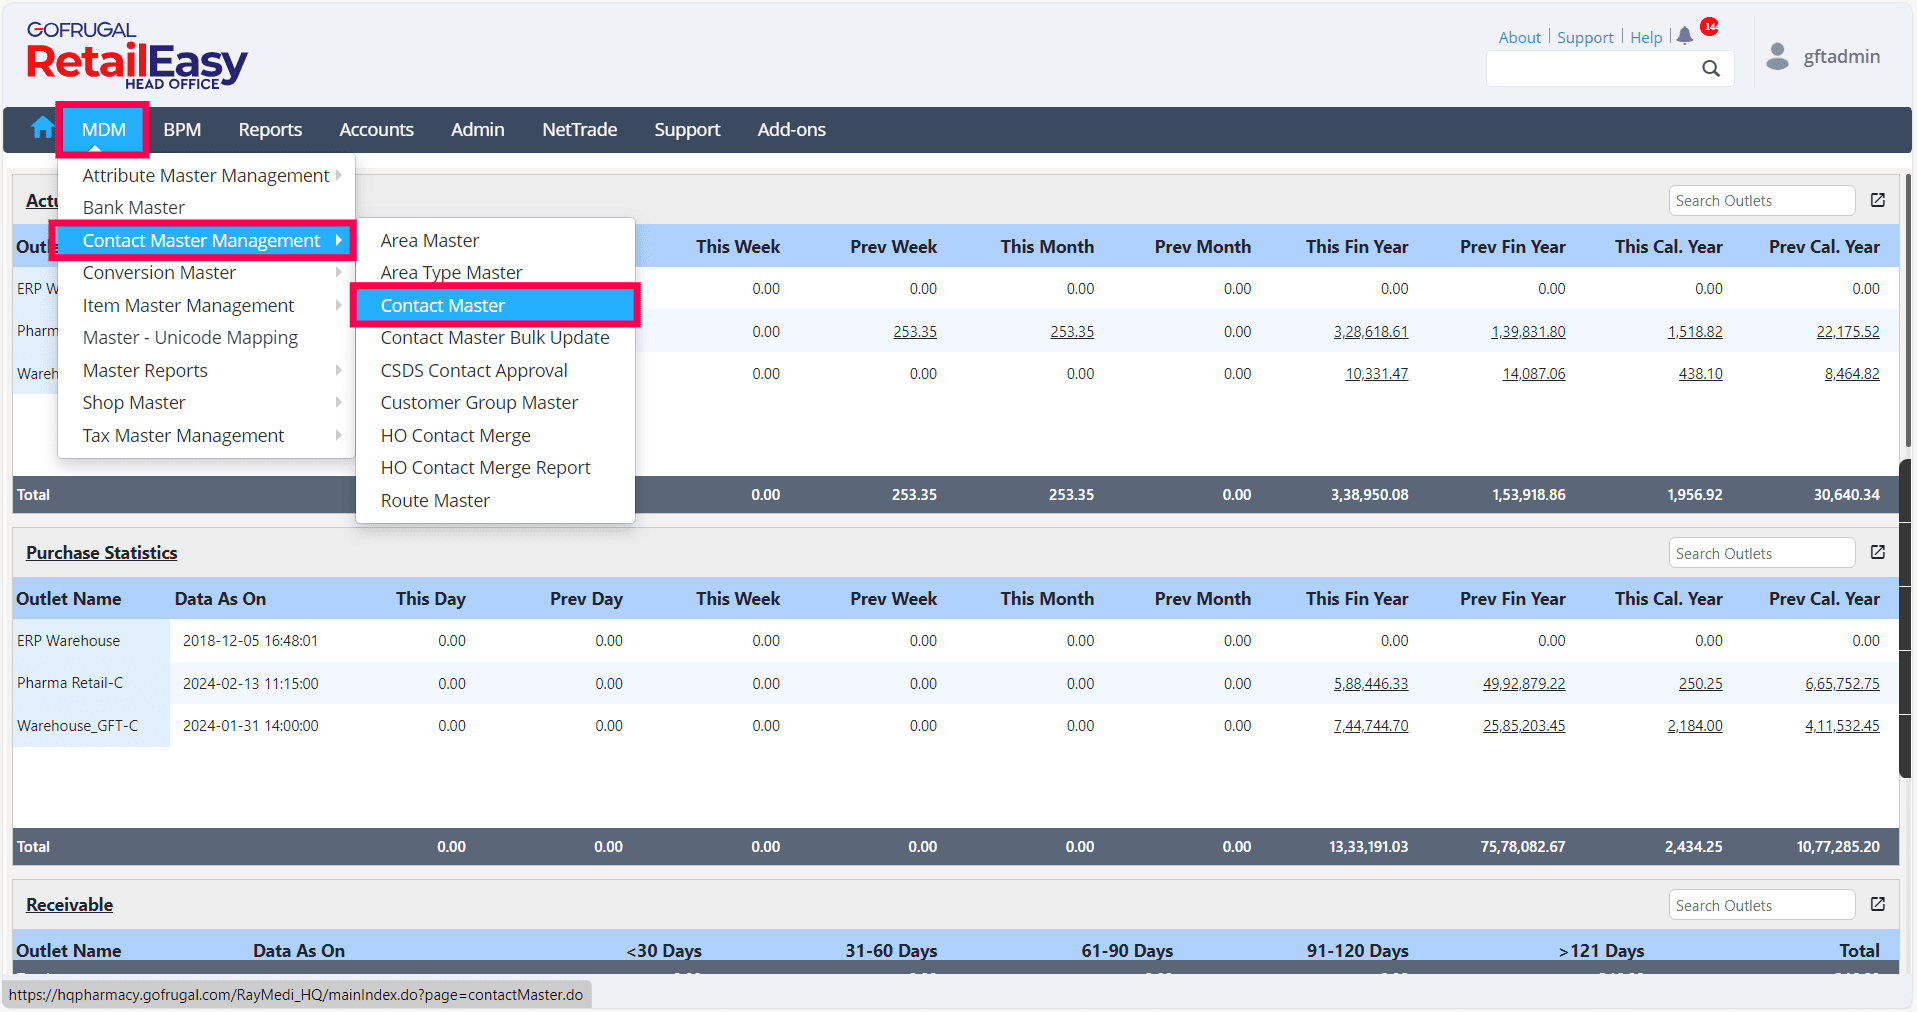1917x1012 pixels.
Task: Click the gftadmin user avatar icon
Action: 1777,56
